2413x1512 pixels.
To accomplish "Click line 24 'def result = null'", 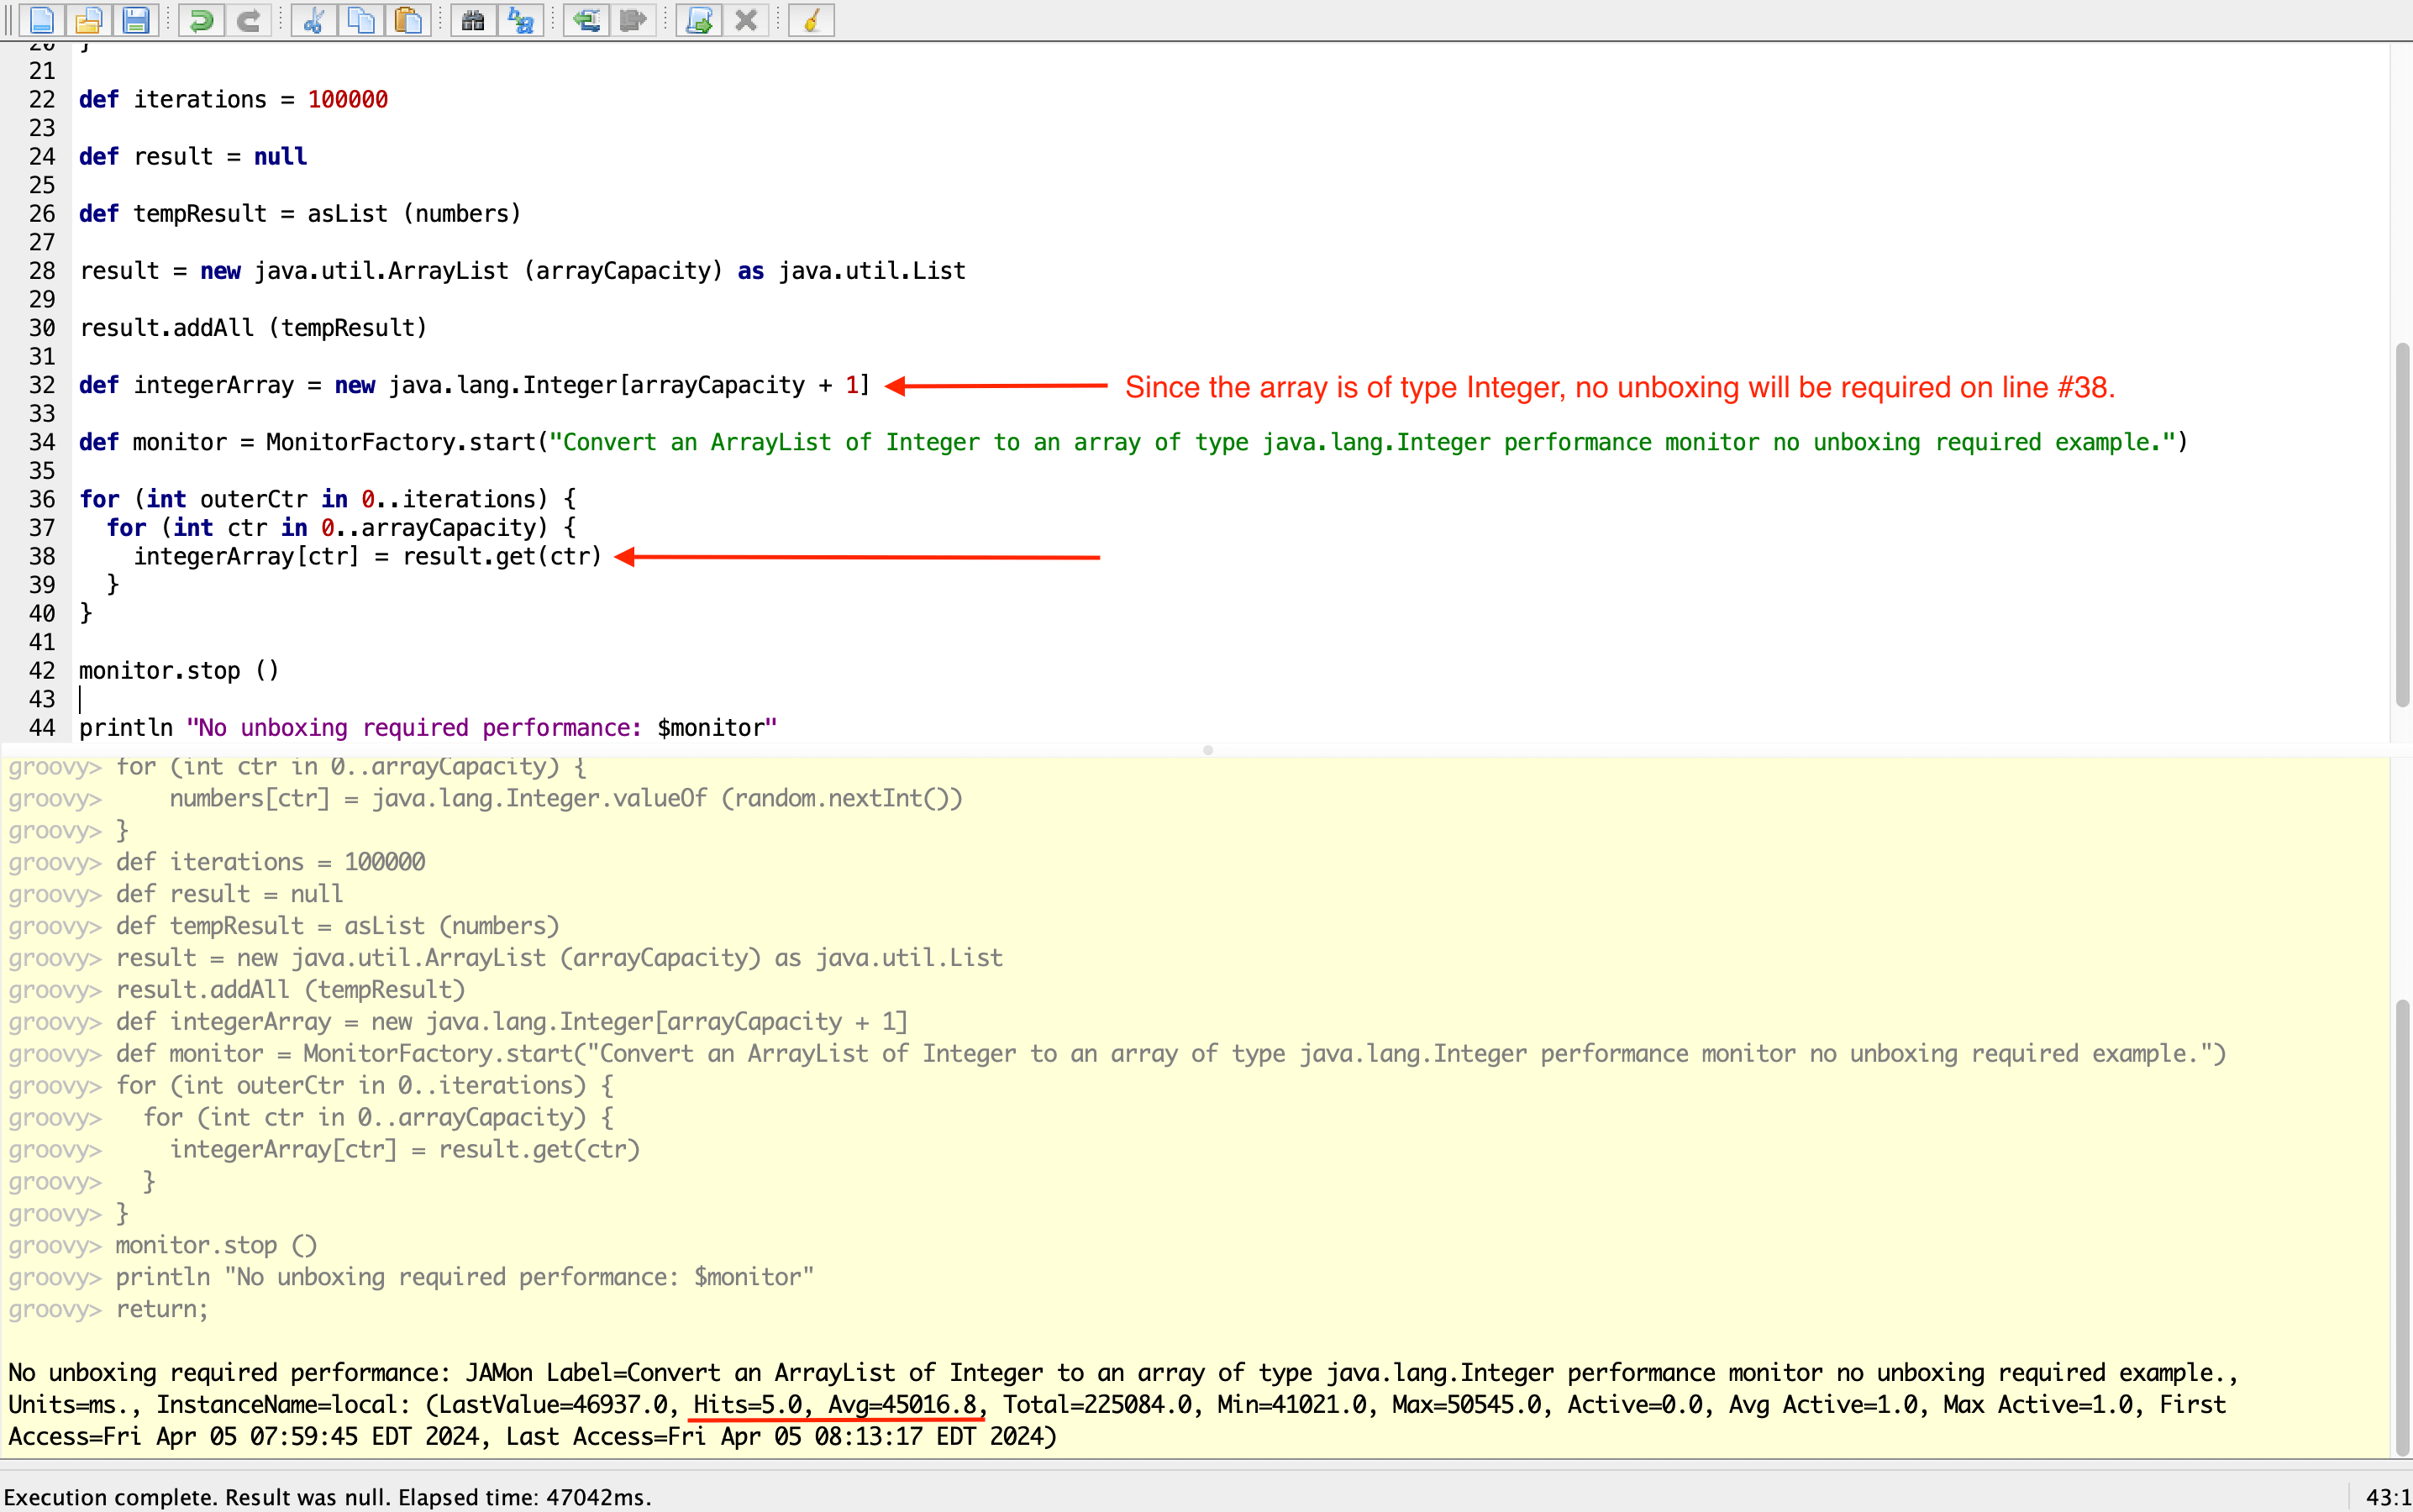I will click(193, 156).
